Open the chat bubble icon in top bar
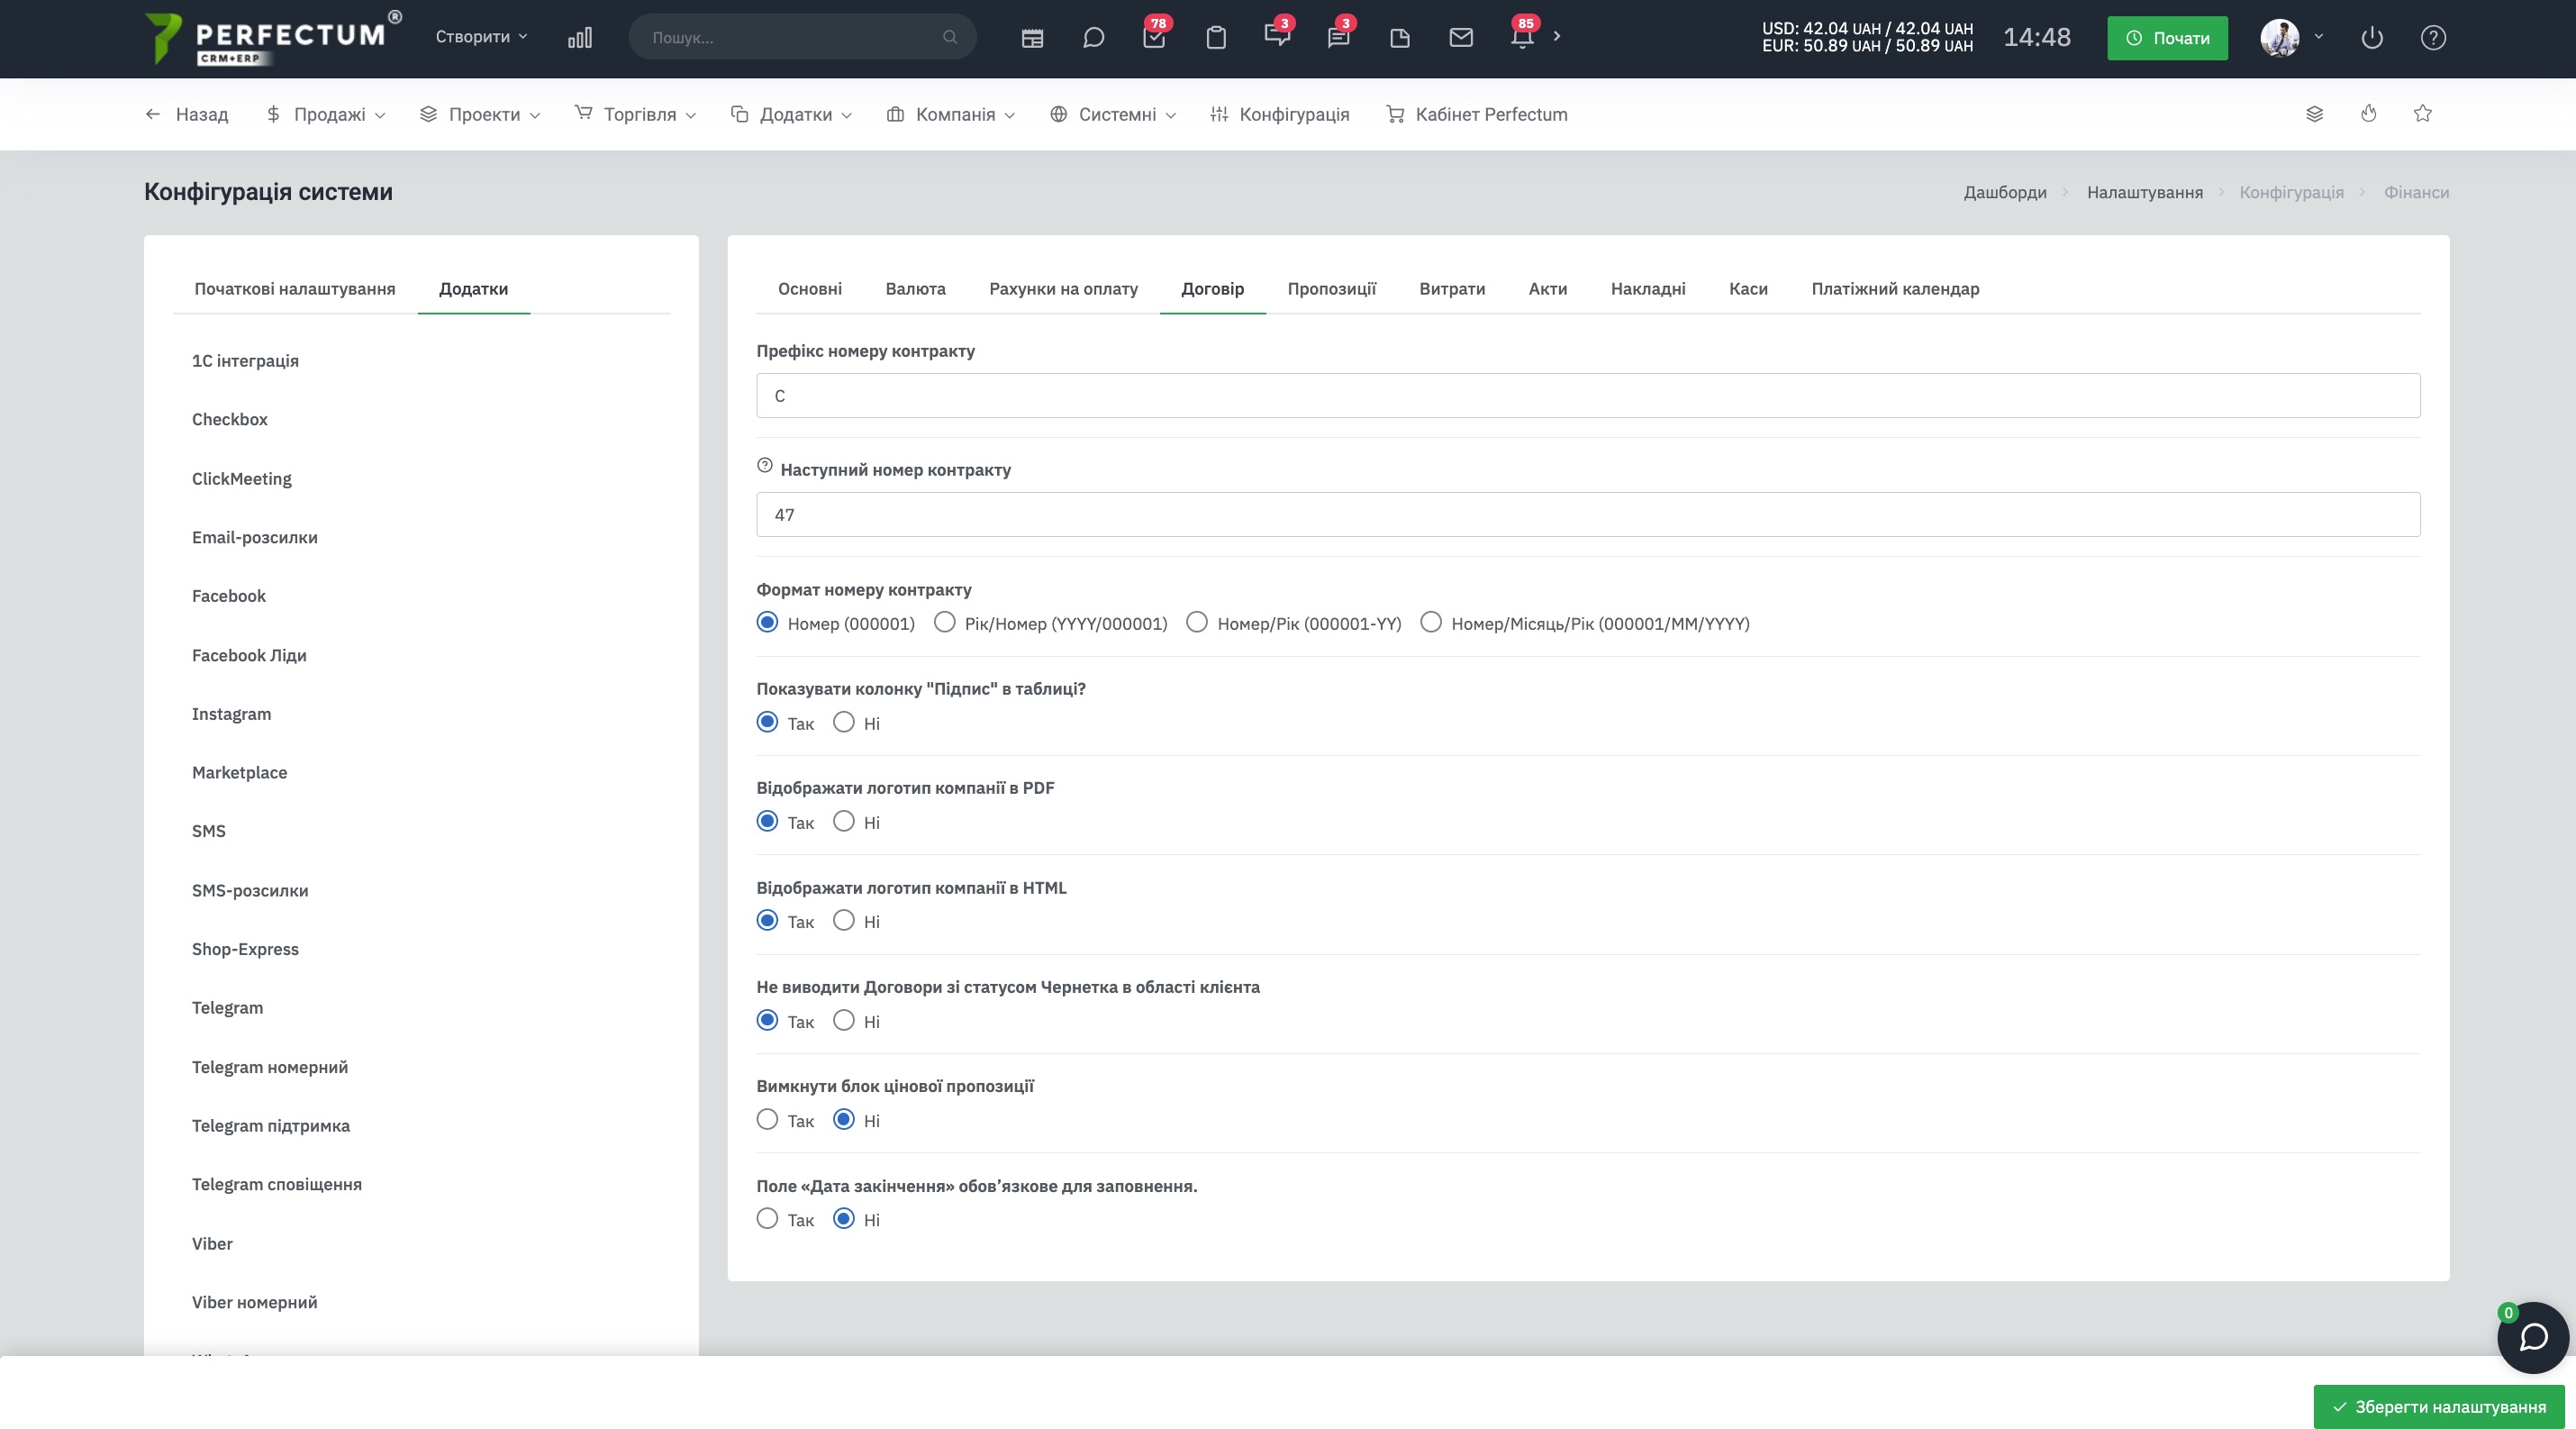 pyautogui.click(x=1093, y=38)
